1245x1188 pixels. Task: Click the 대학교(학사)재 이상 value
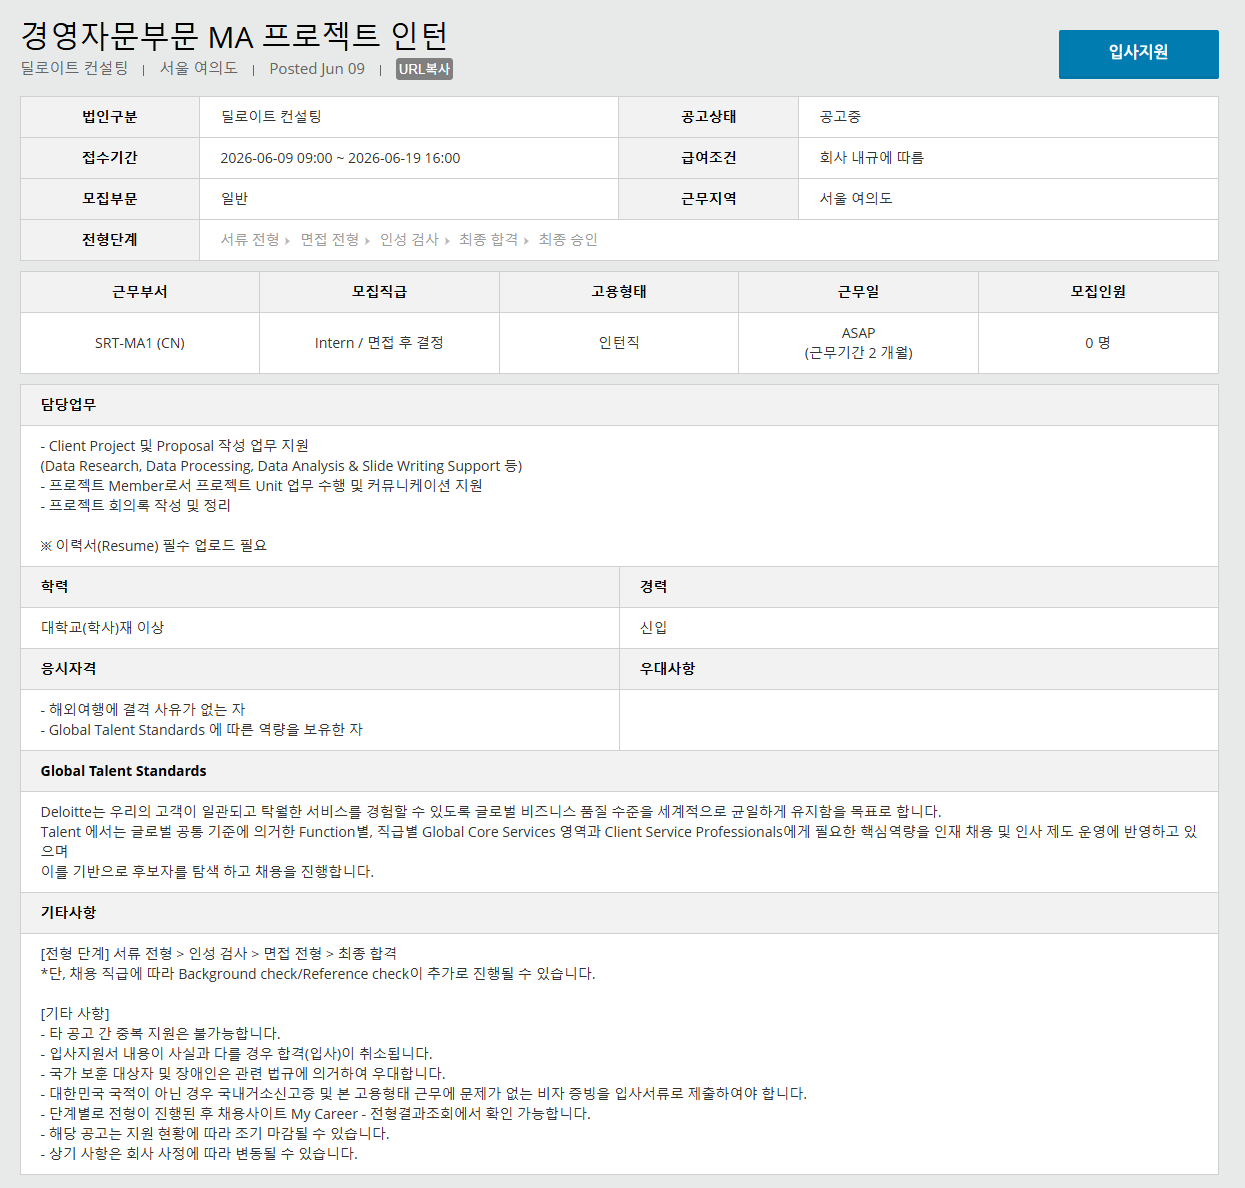pyautogui.click(x=102, y=628)
